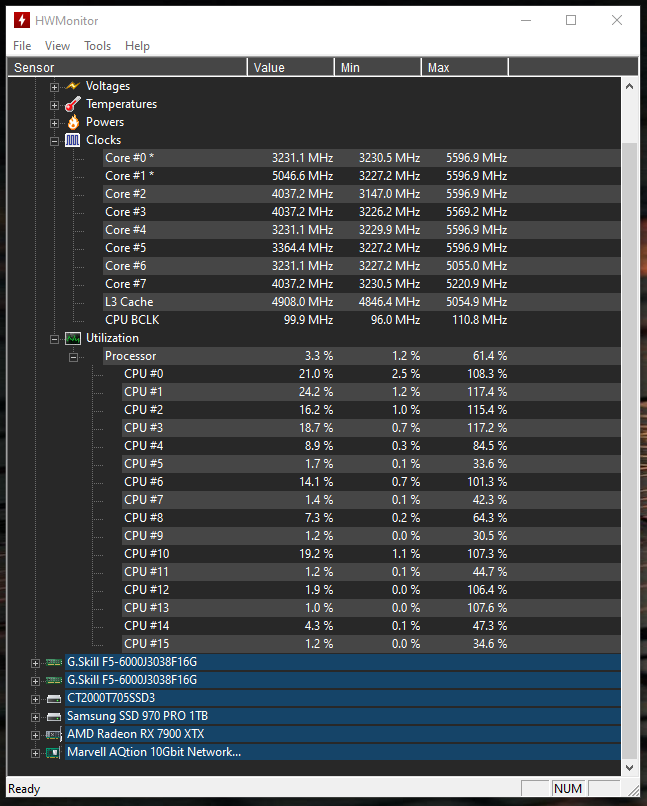Select the Core #0 * clock row
Screen dimensions: 647x806
[x=362, y=158]
